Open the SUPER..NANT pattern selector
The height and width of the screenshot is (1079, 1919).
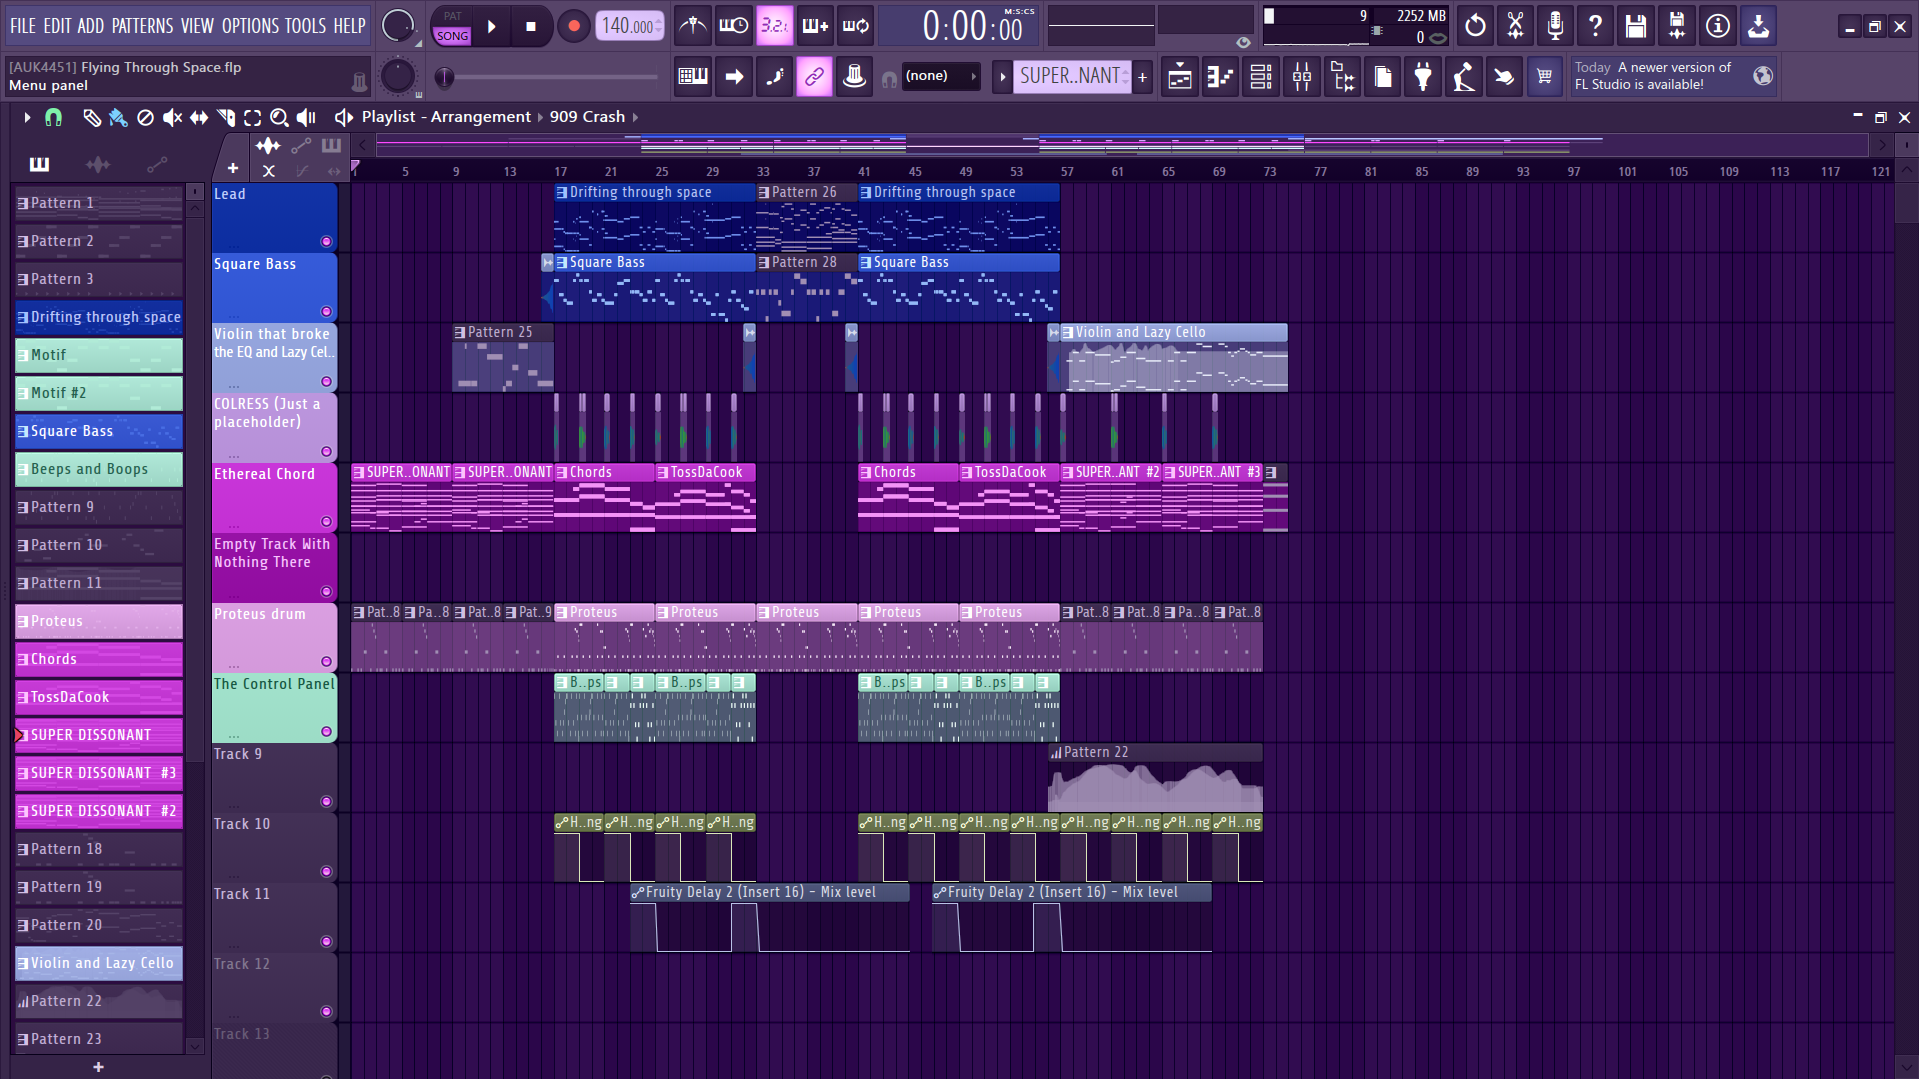(x=1072, y=76)
